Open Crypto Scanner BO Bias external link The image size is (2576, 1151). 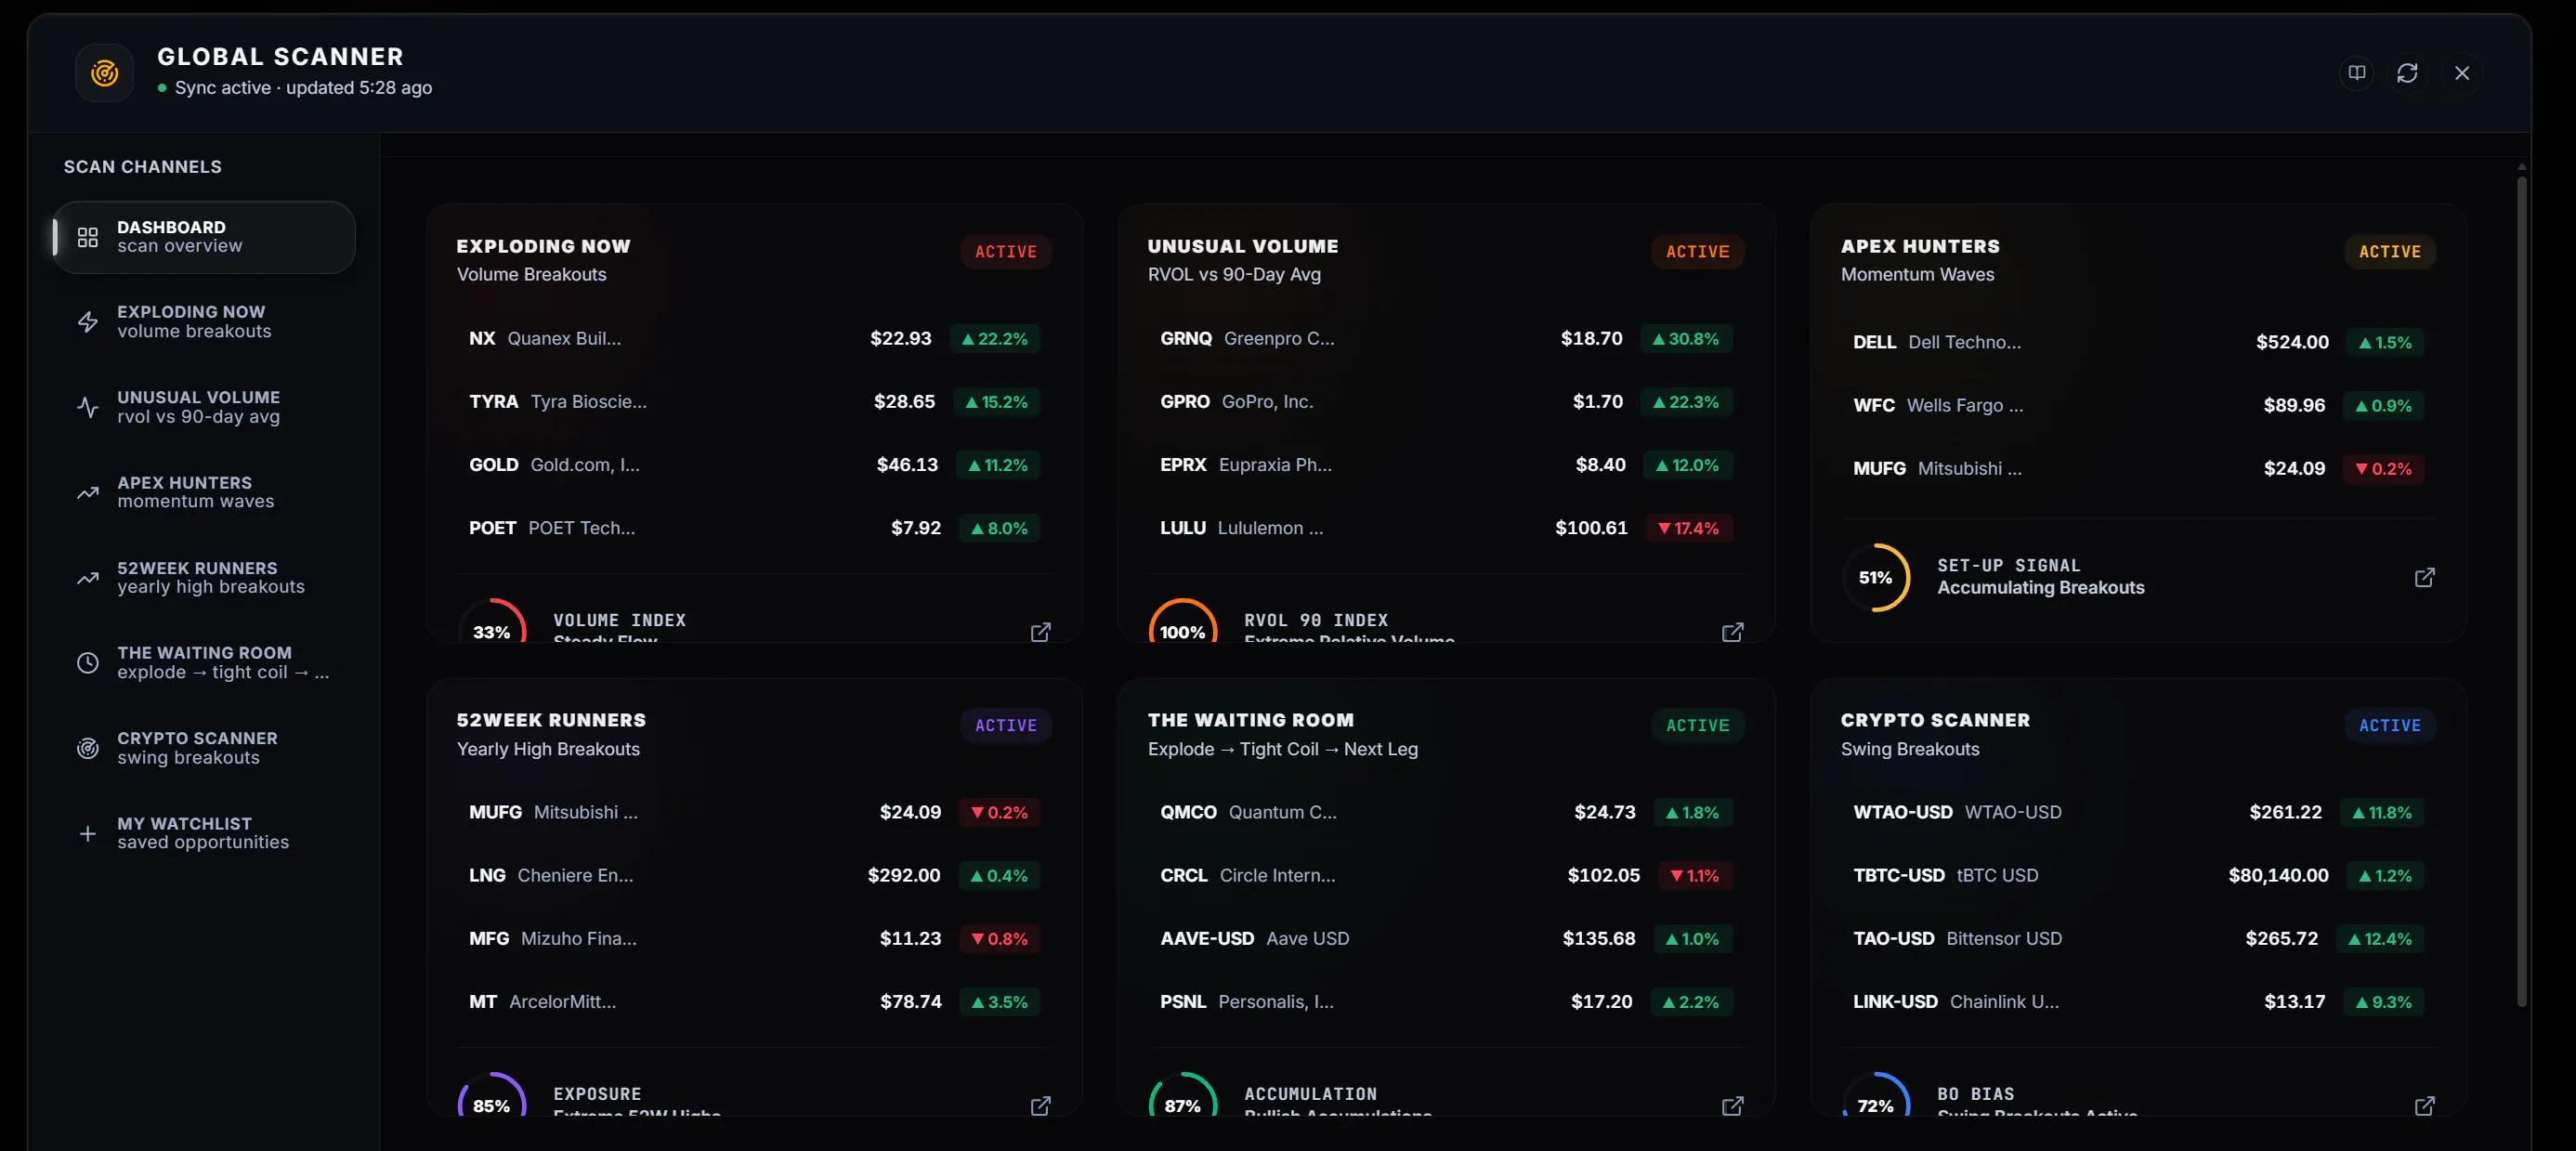pos(2424,1105)
